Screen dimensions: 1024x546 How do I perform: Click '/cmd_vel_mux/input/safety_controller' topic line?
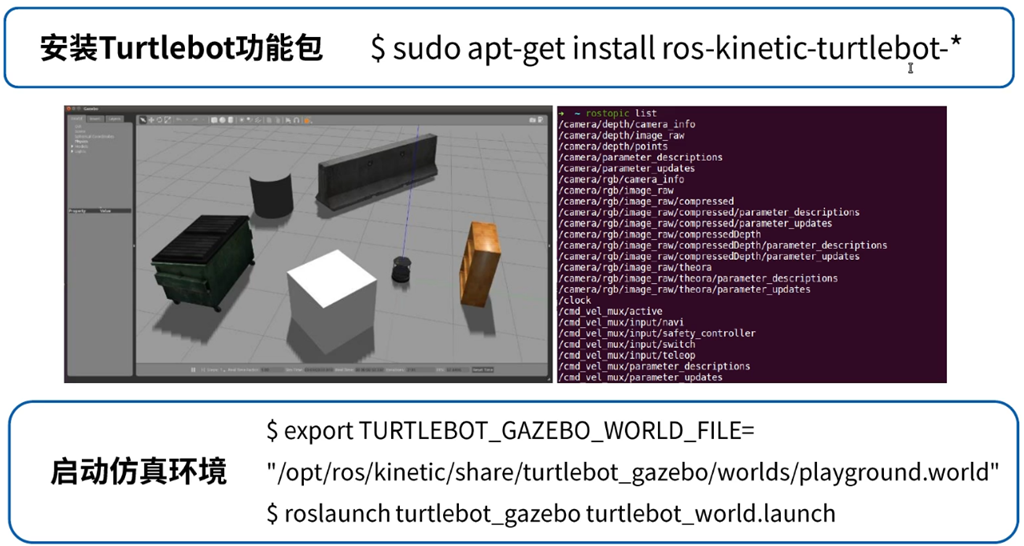click(657, 333)
